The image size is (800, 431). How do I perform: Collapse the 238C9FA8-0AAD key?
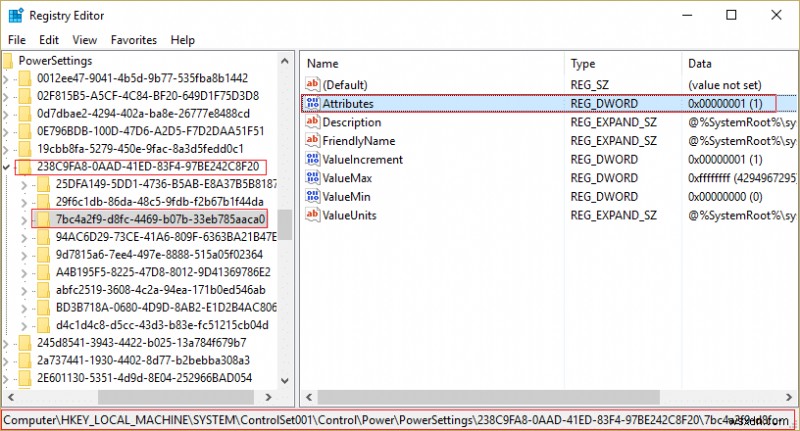point(6,167)
